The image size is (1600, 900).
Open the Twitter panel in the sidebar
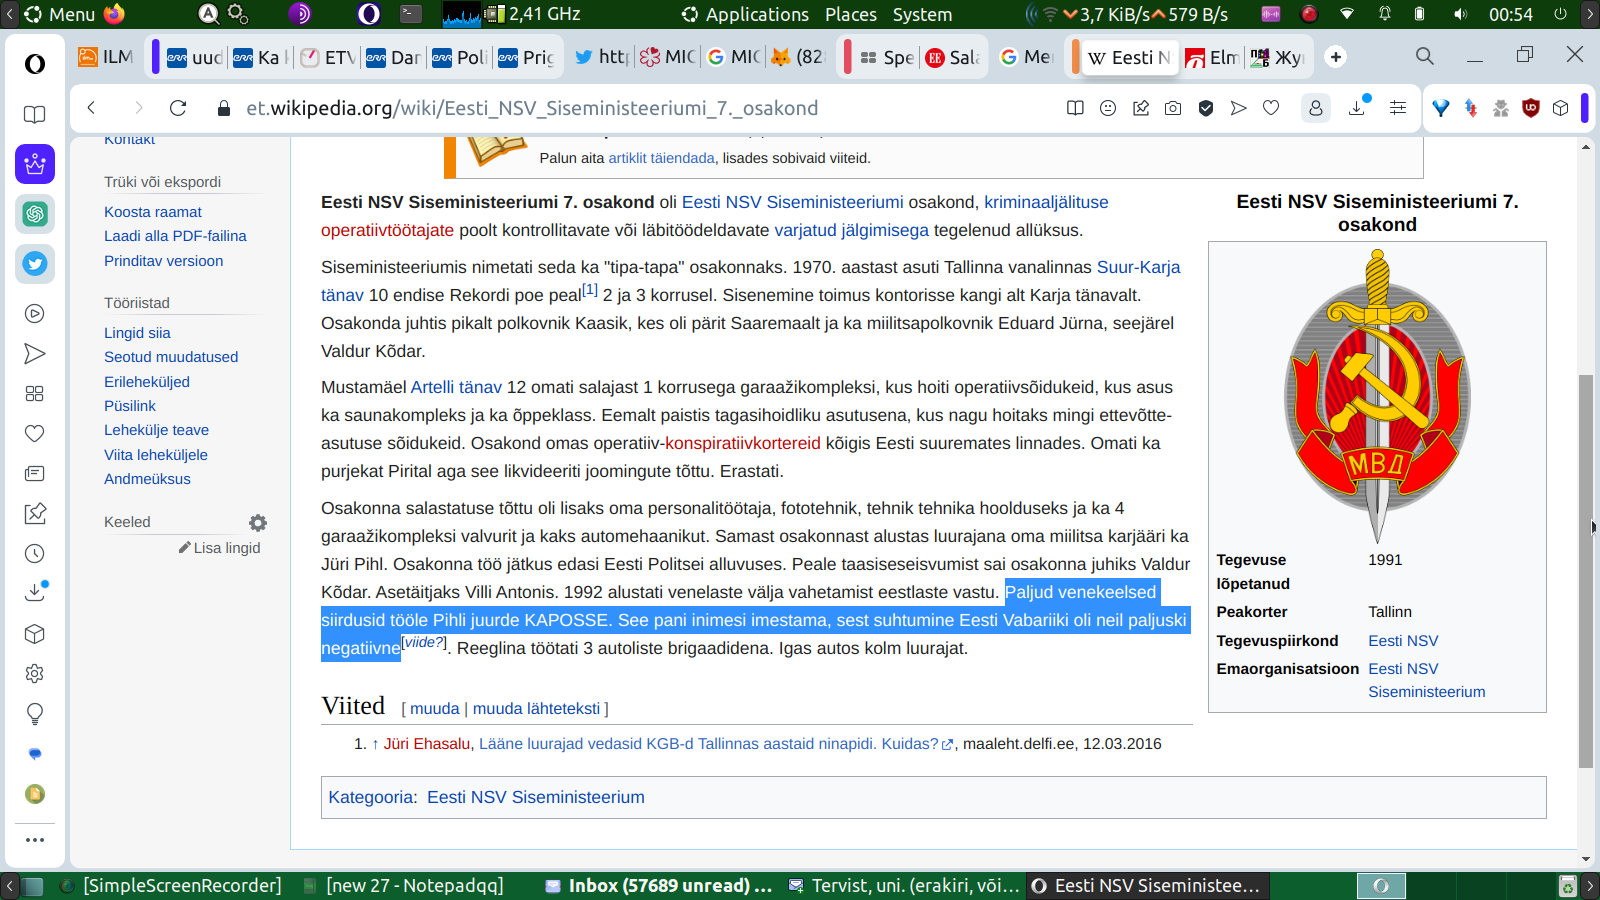click(35, 264)
